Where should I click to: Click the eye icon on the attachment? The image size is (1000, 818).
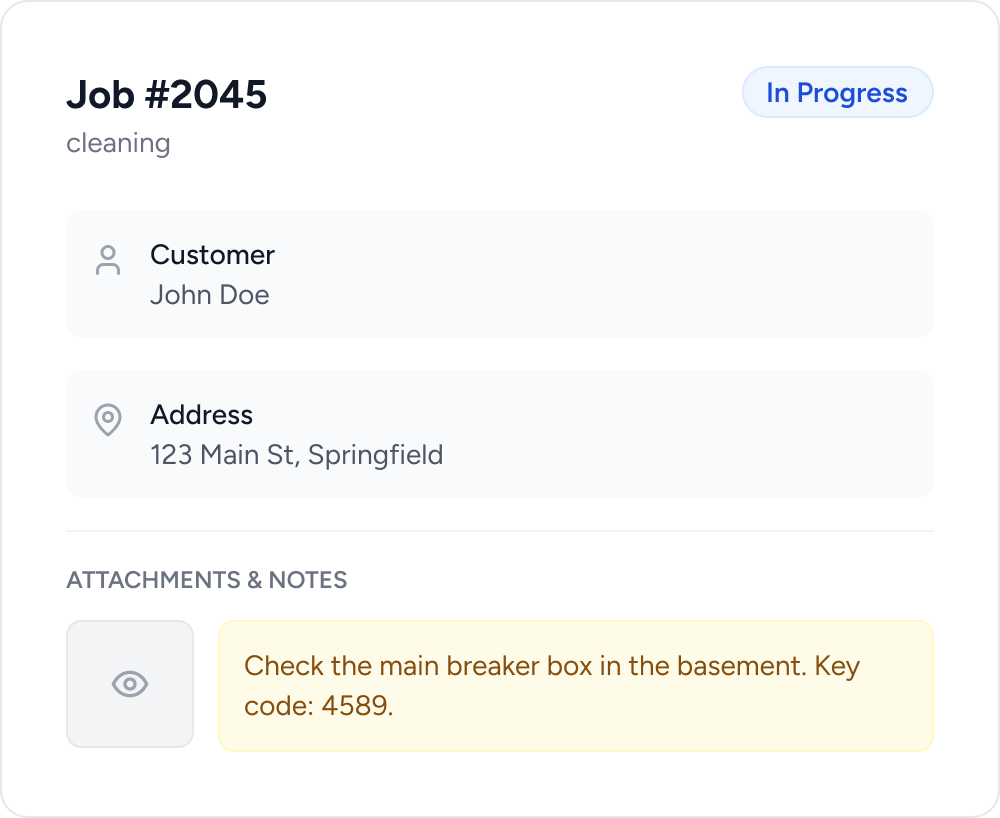130,684
